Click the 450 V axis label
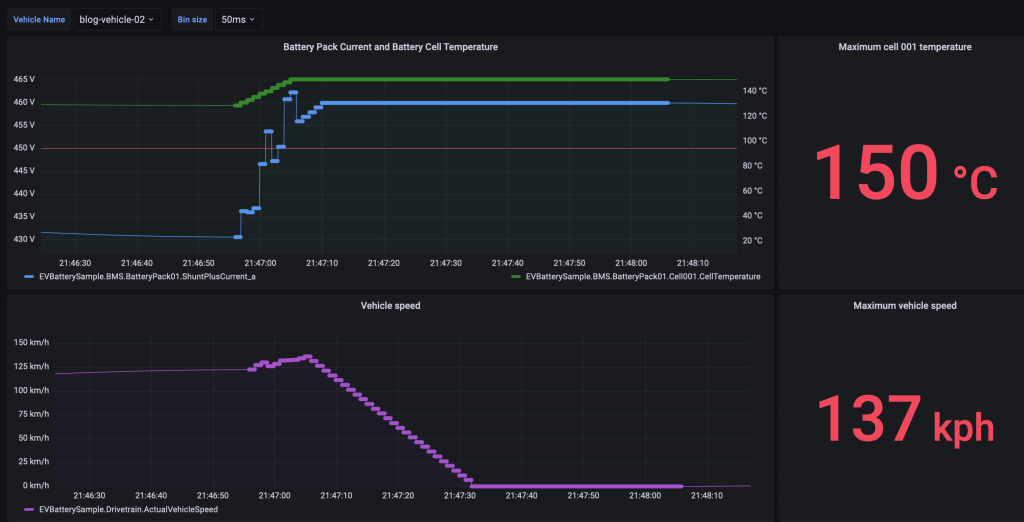This screenshot has height=522, width=1024. coord(24,148)
